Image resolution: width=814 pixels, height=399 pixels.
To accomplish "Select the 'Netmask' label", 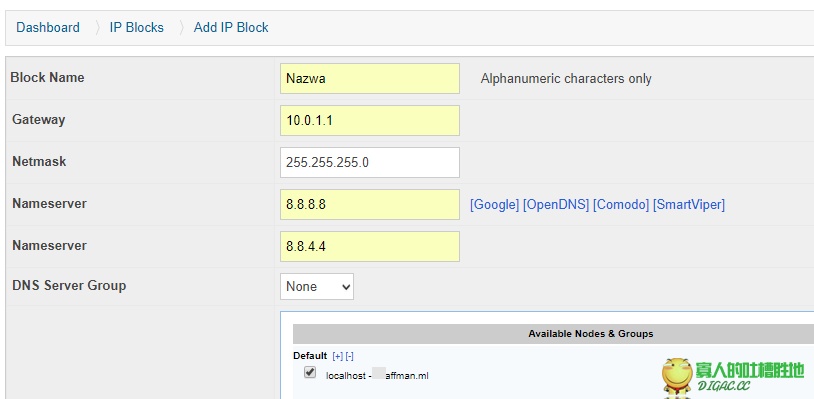I will click(39, 161).
